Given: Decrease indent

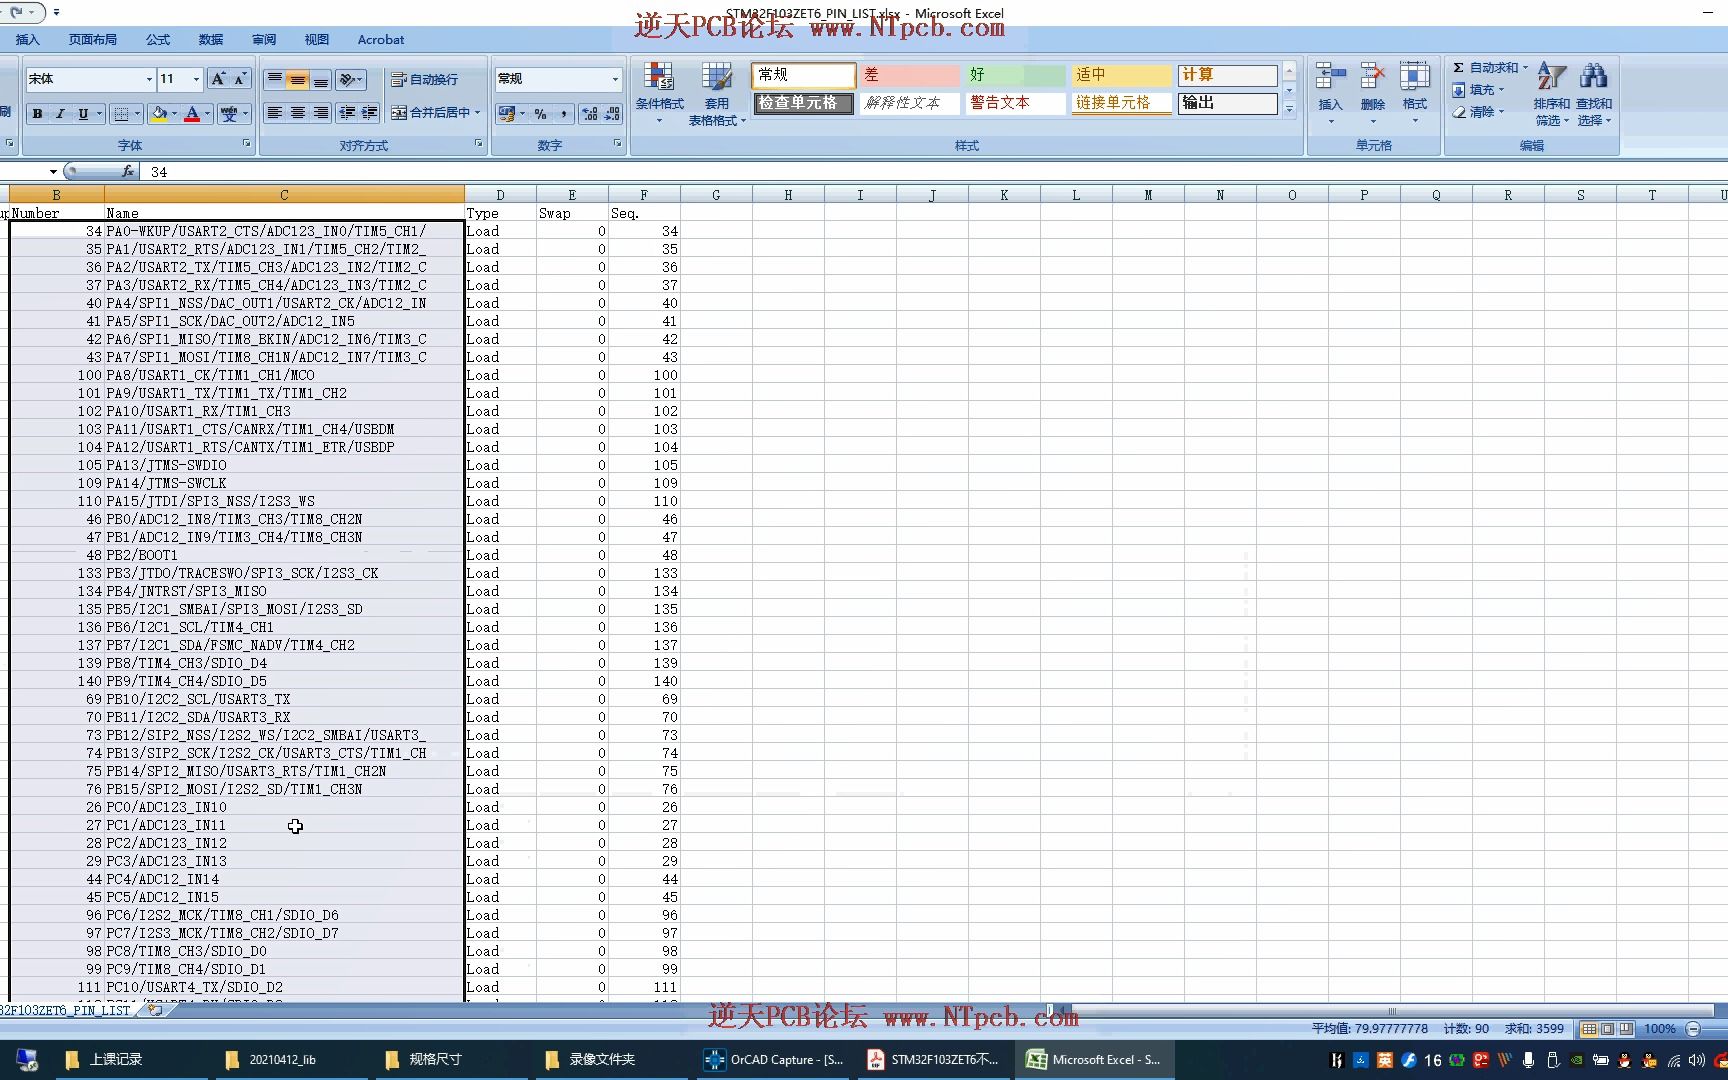Looking at the screenshot, I should pyautogui.click(x=346, y=113).
